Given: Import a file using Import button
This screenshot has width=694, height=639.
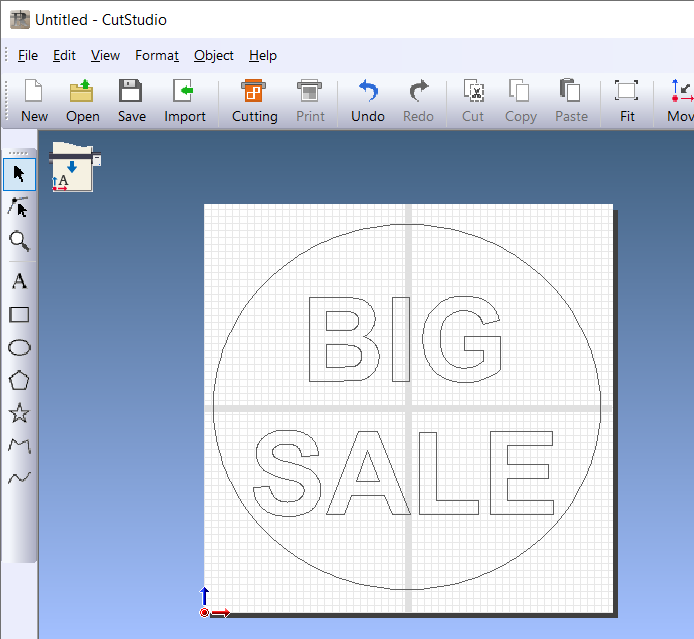Looking at the screenshot, I should coord(185,102).
